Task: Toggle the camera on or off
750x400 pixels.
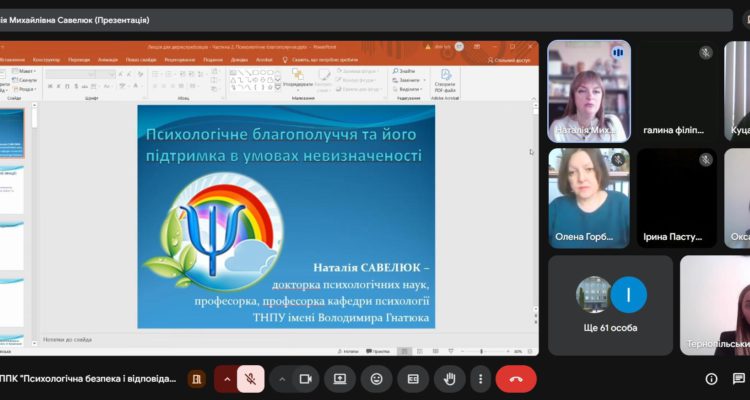Action: coord(306,379)
